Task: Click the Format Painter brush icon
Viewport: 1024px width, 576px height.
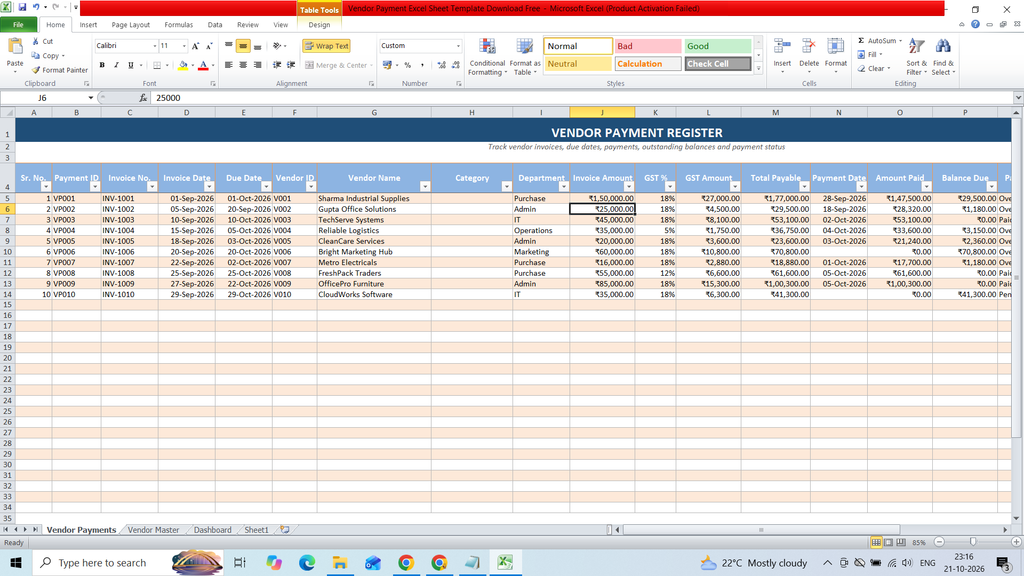Action: coord(36,70)
